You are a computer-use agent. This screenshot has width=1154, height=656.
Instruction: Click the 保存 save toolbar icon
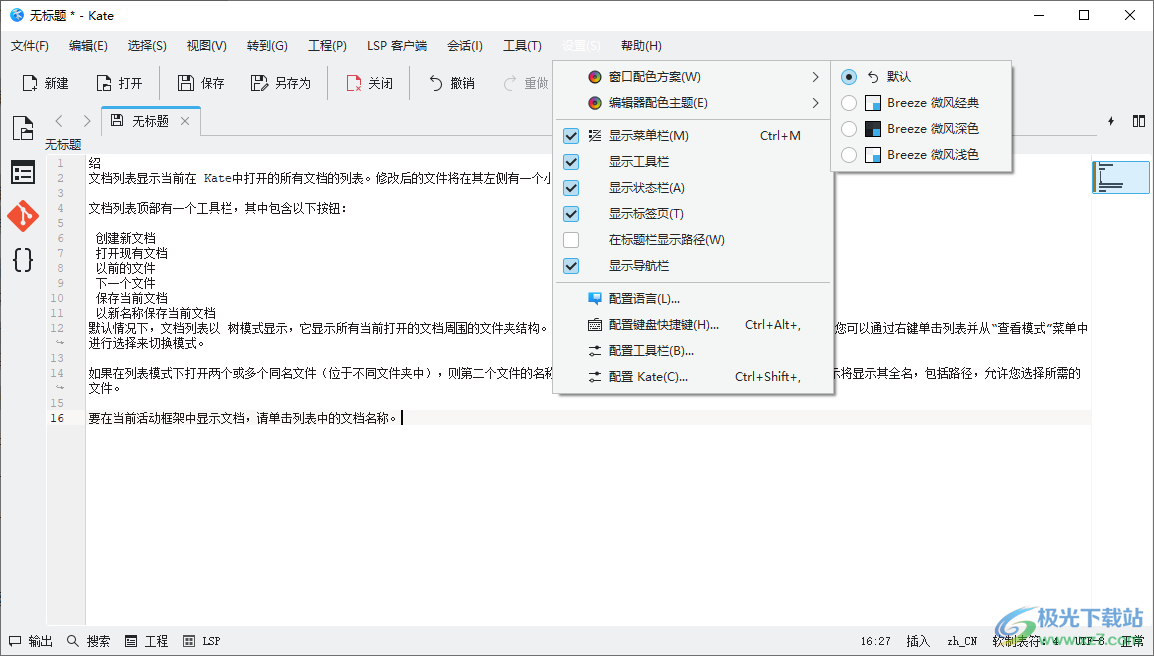pyautogui.click(x=185, y=83)
